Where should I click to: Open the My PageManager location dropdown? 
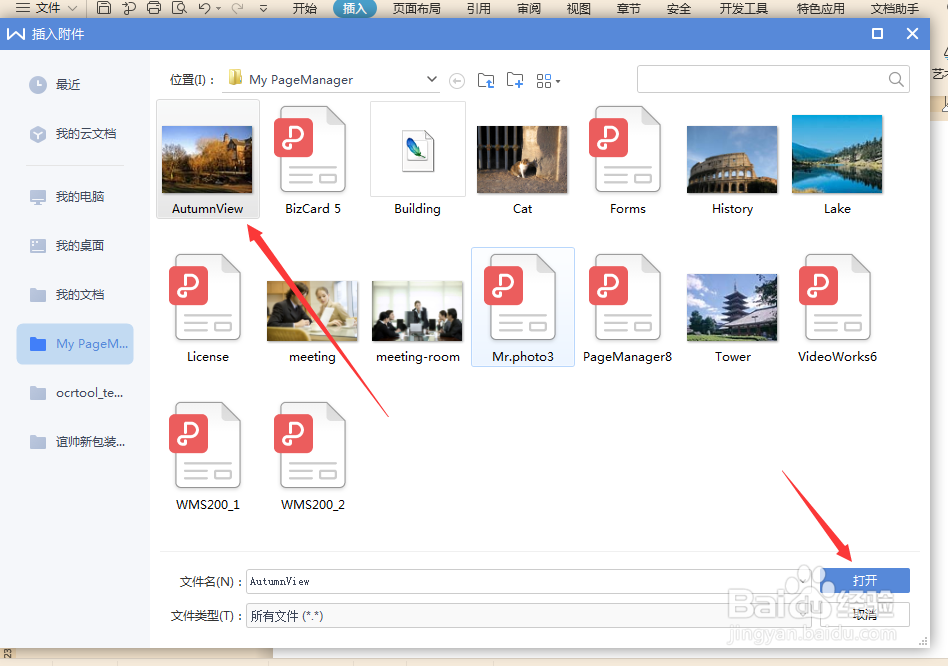click(431, 79)
